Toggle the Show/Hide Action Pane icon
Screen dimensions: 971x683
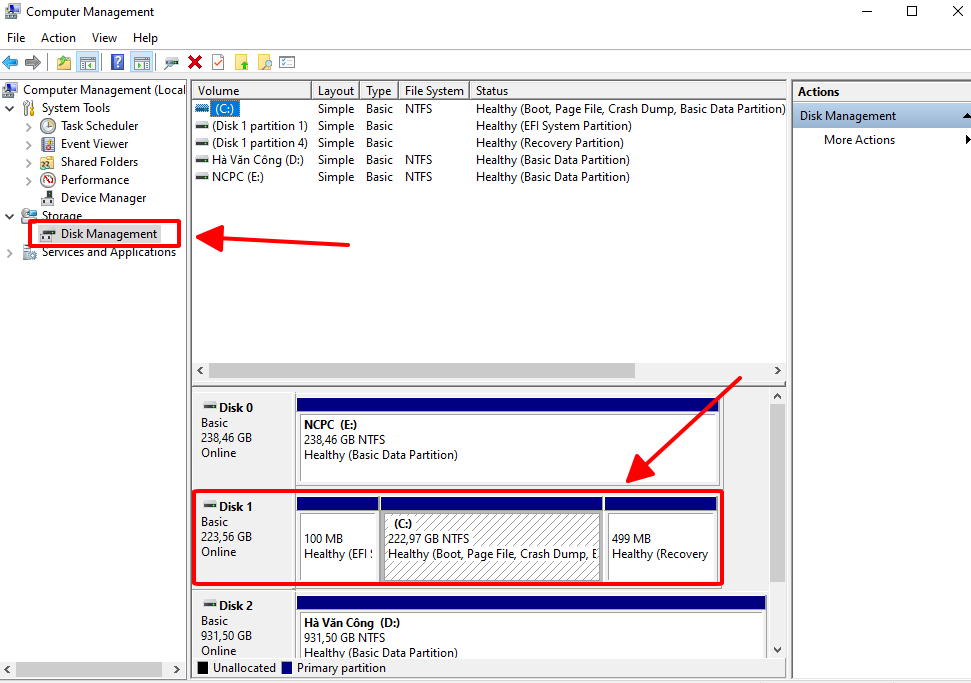[142, 63]
